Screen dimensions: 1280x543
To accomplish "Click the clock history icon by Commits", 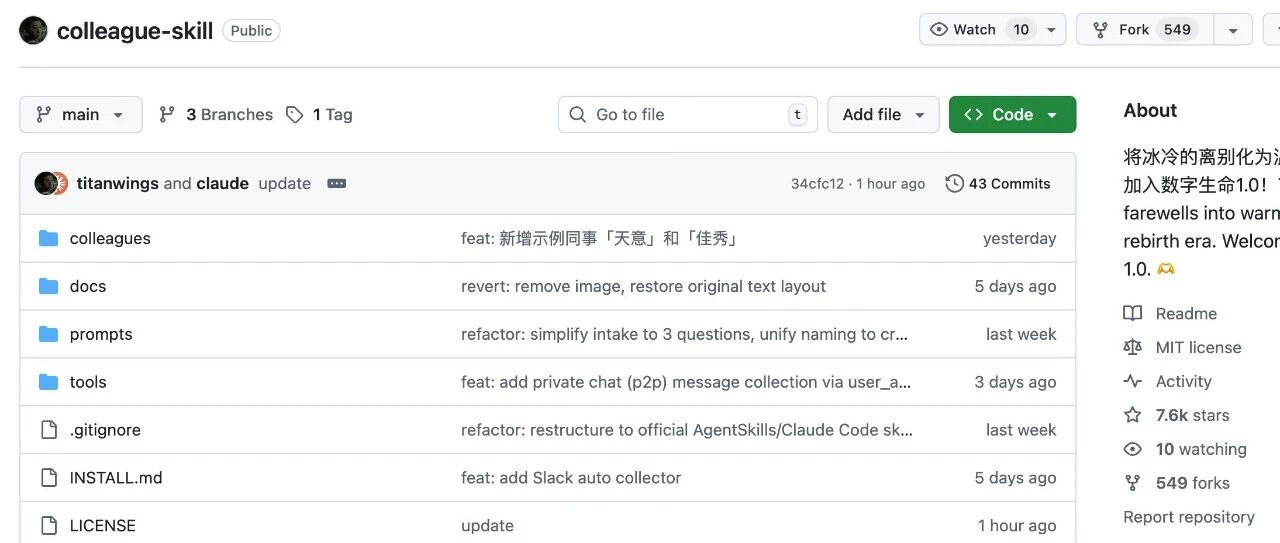I will pyautogui.click(x=954, y=183).
